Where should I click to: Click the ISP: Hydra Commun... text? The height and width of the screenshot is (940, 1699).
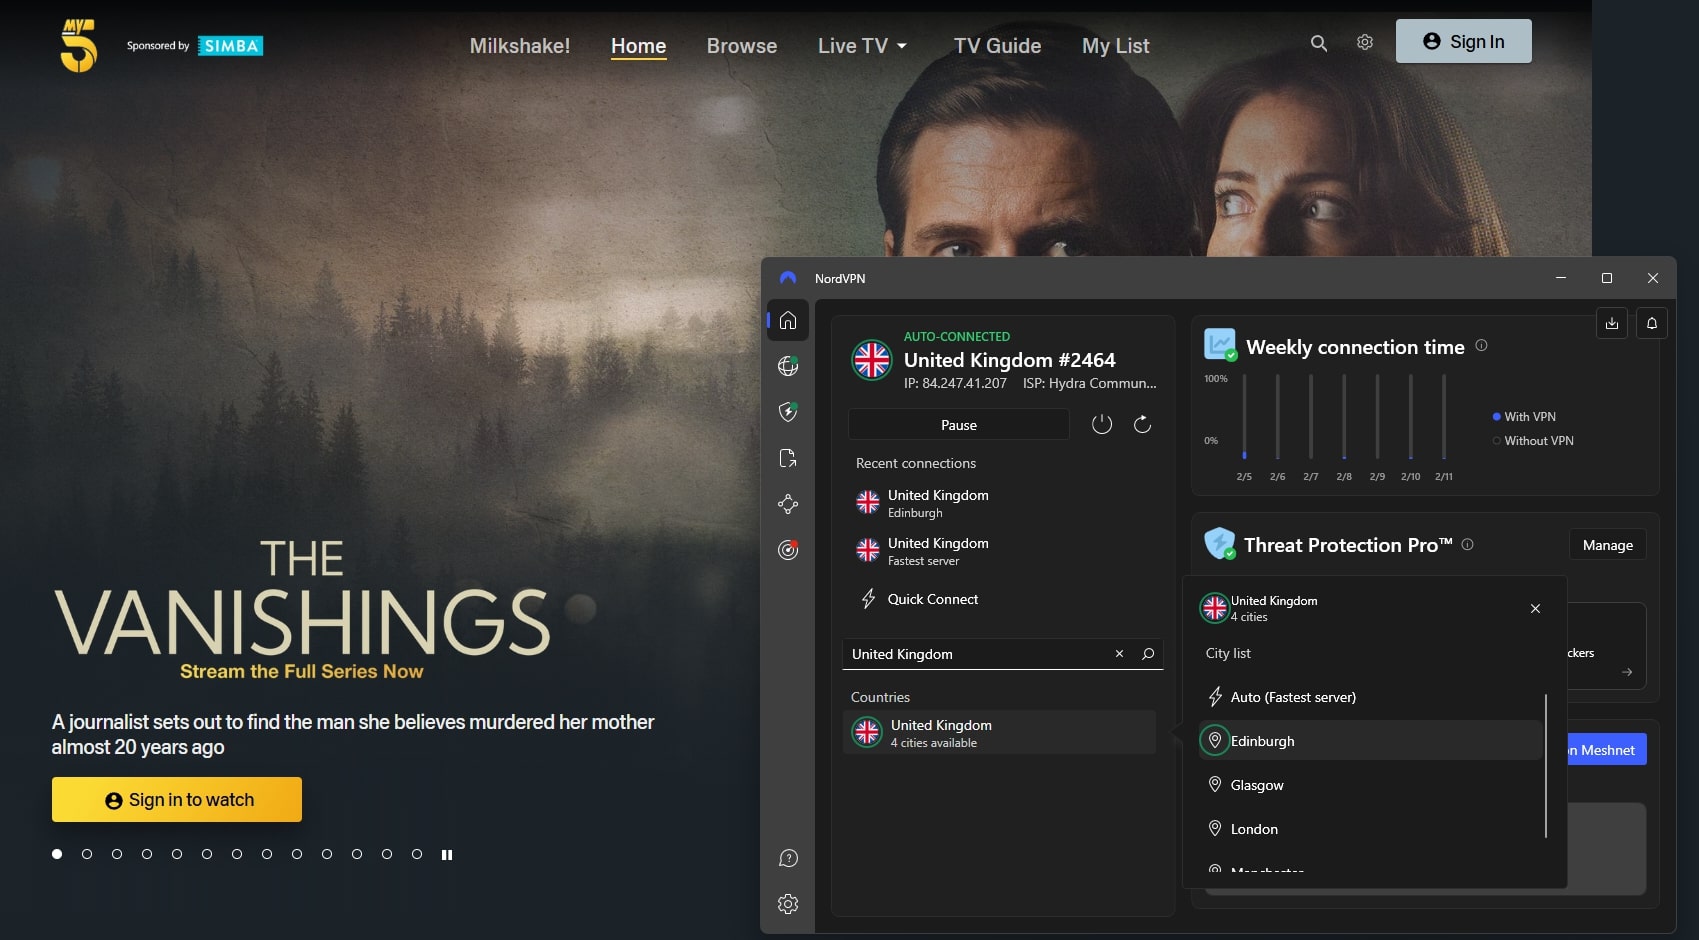coord(1089,383)
